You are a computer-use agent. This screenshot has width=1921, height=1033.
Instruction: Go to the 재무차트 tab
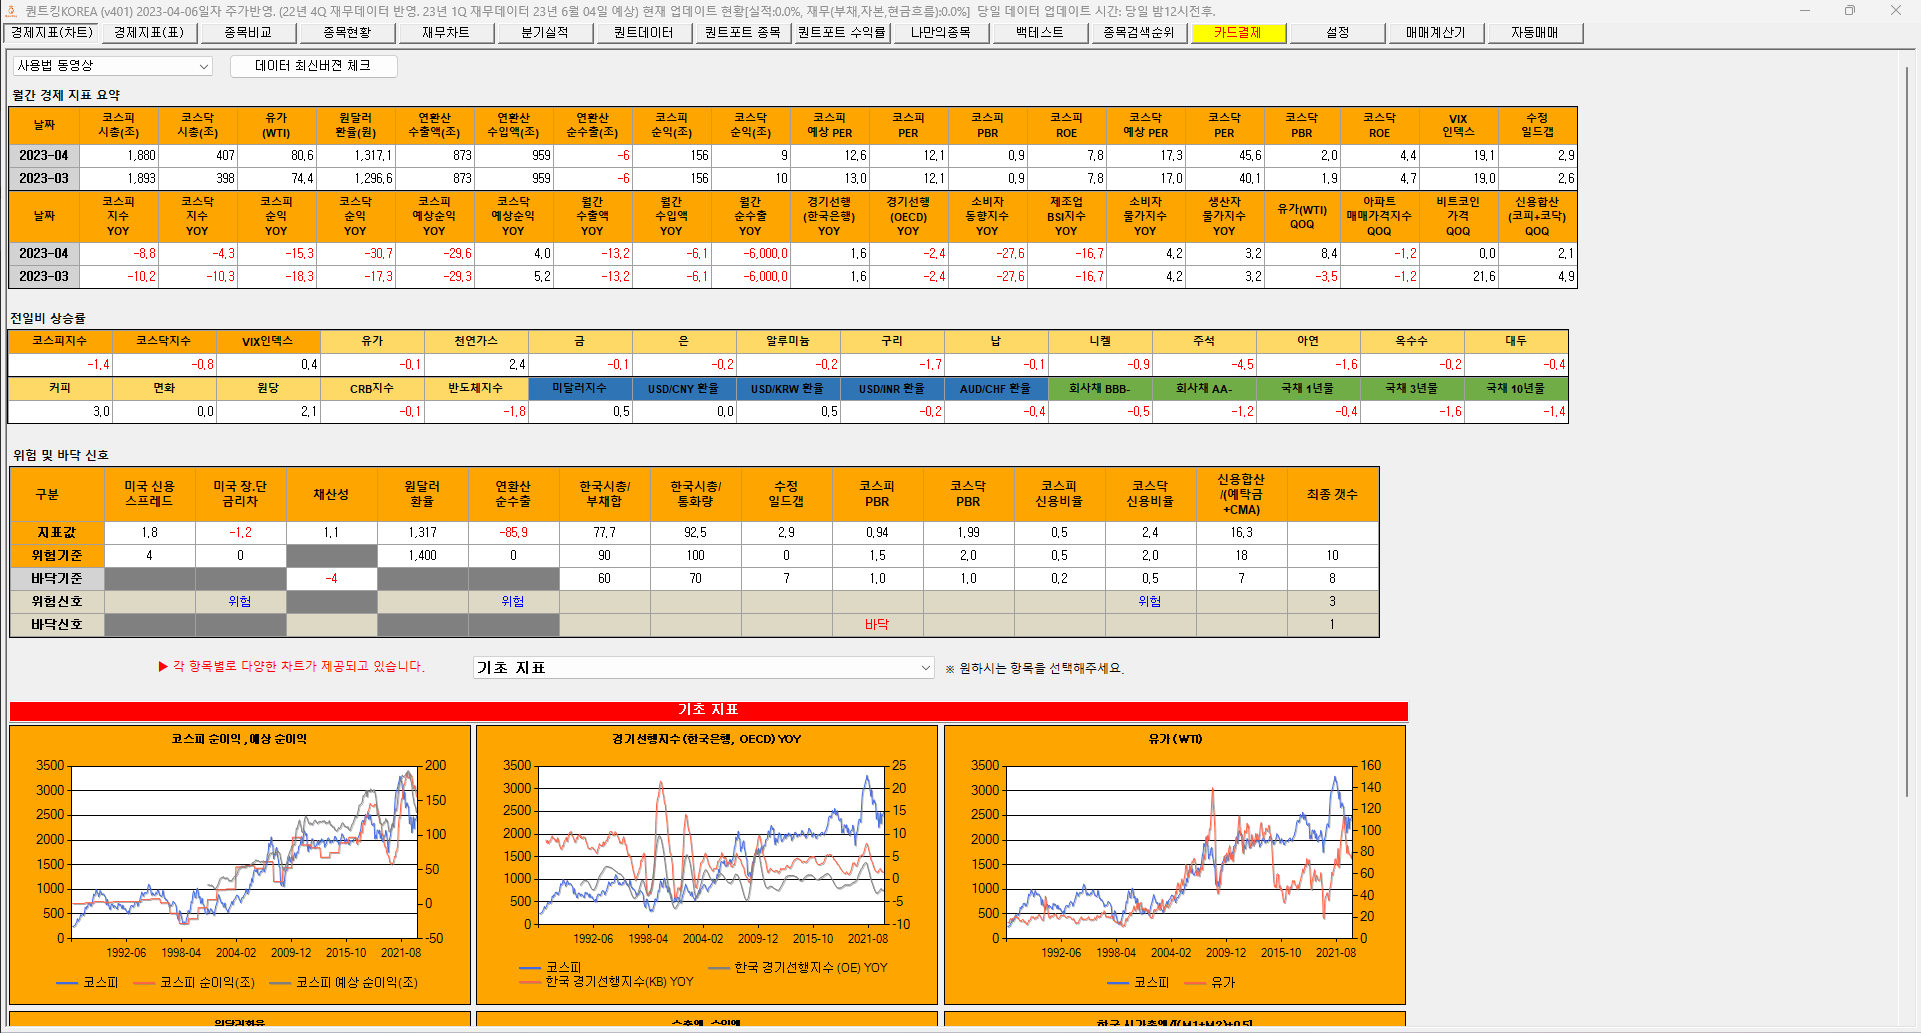pos(446,33)
